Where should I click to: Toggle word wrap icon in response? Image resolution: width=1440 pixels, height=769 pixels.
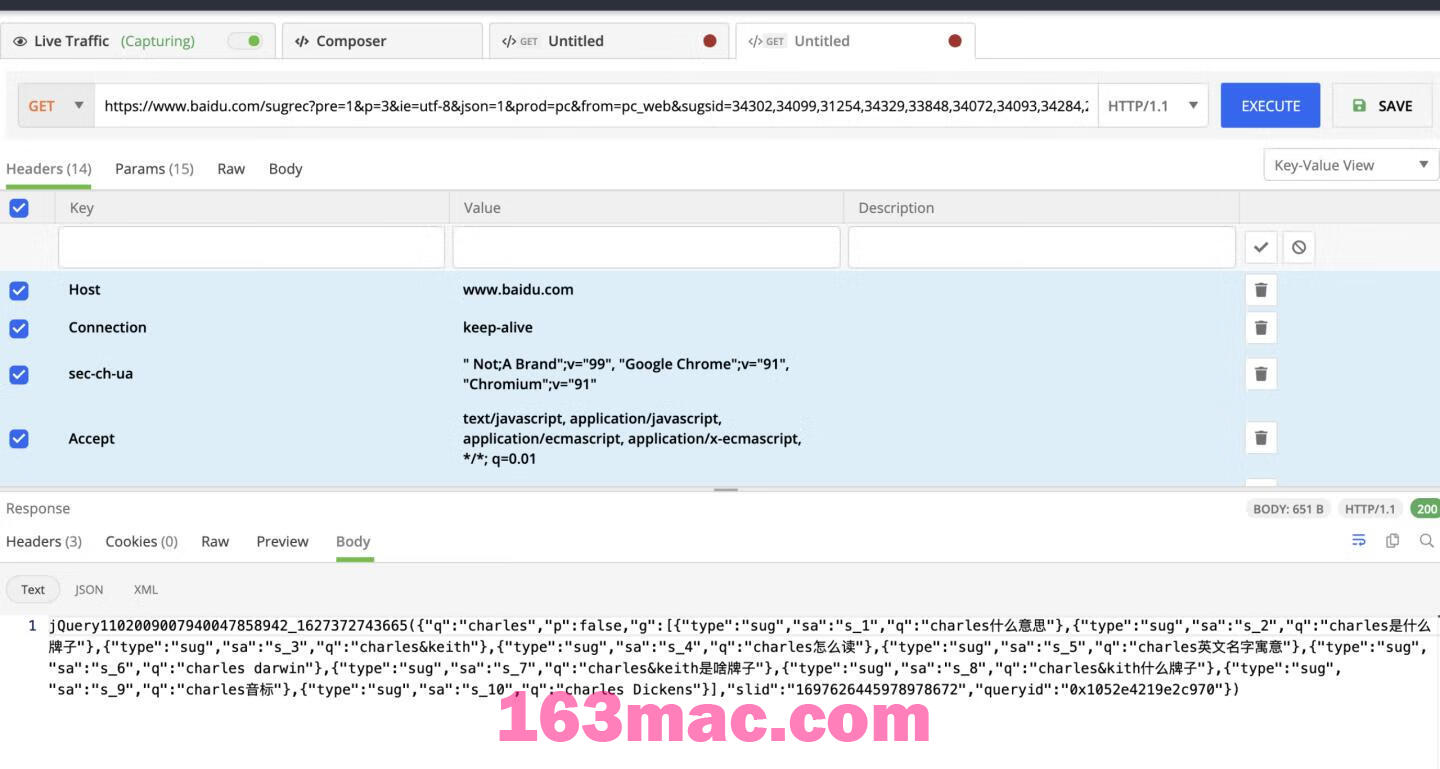pos(1359,540)
